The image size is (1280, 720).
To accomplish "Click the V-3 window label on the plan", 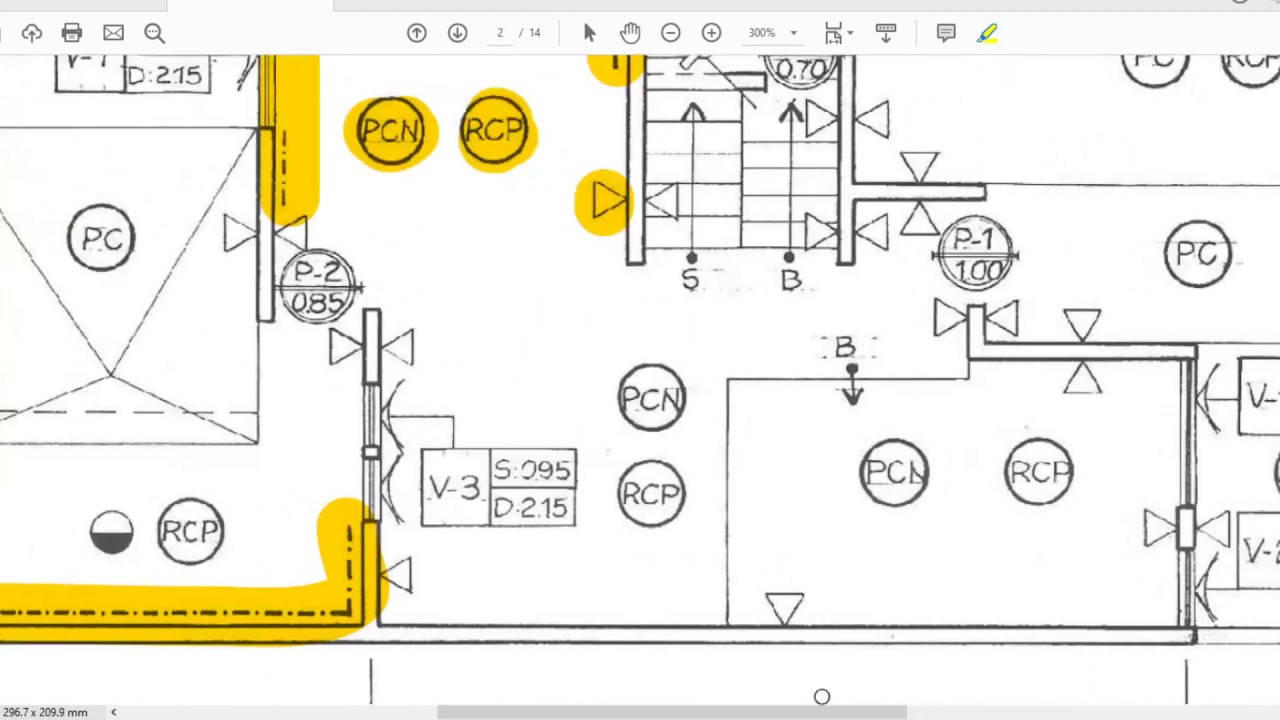I will (x=454, y=488).
